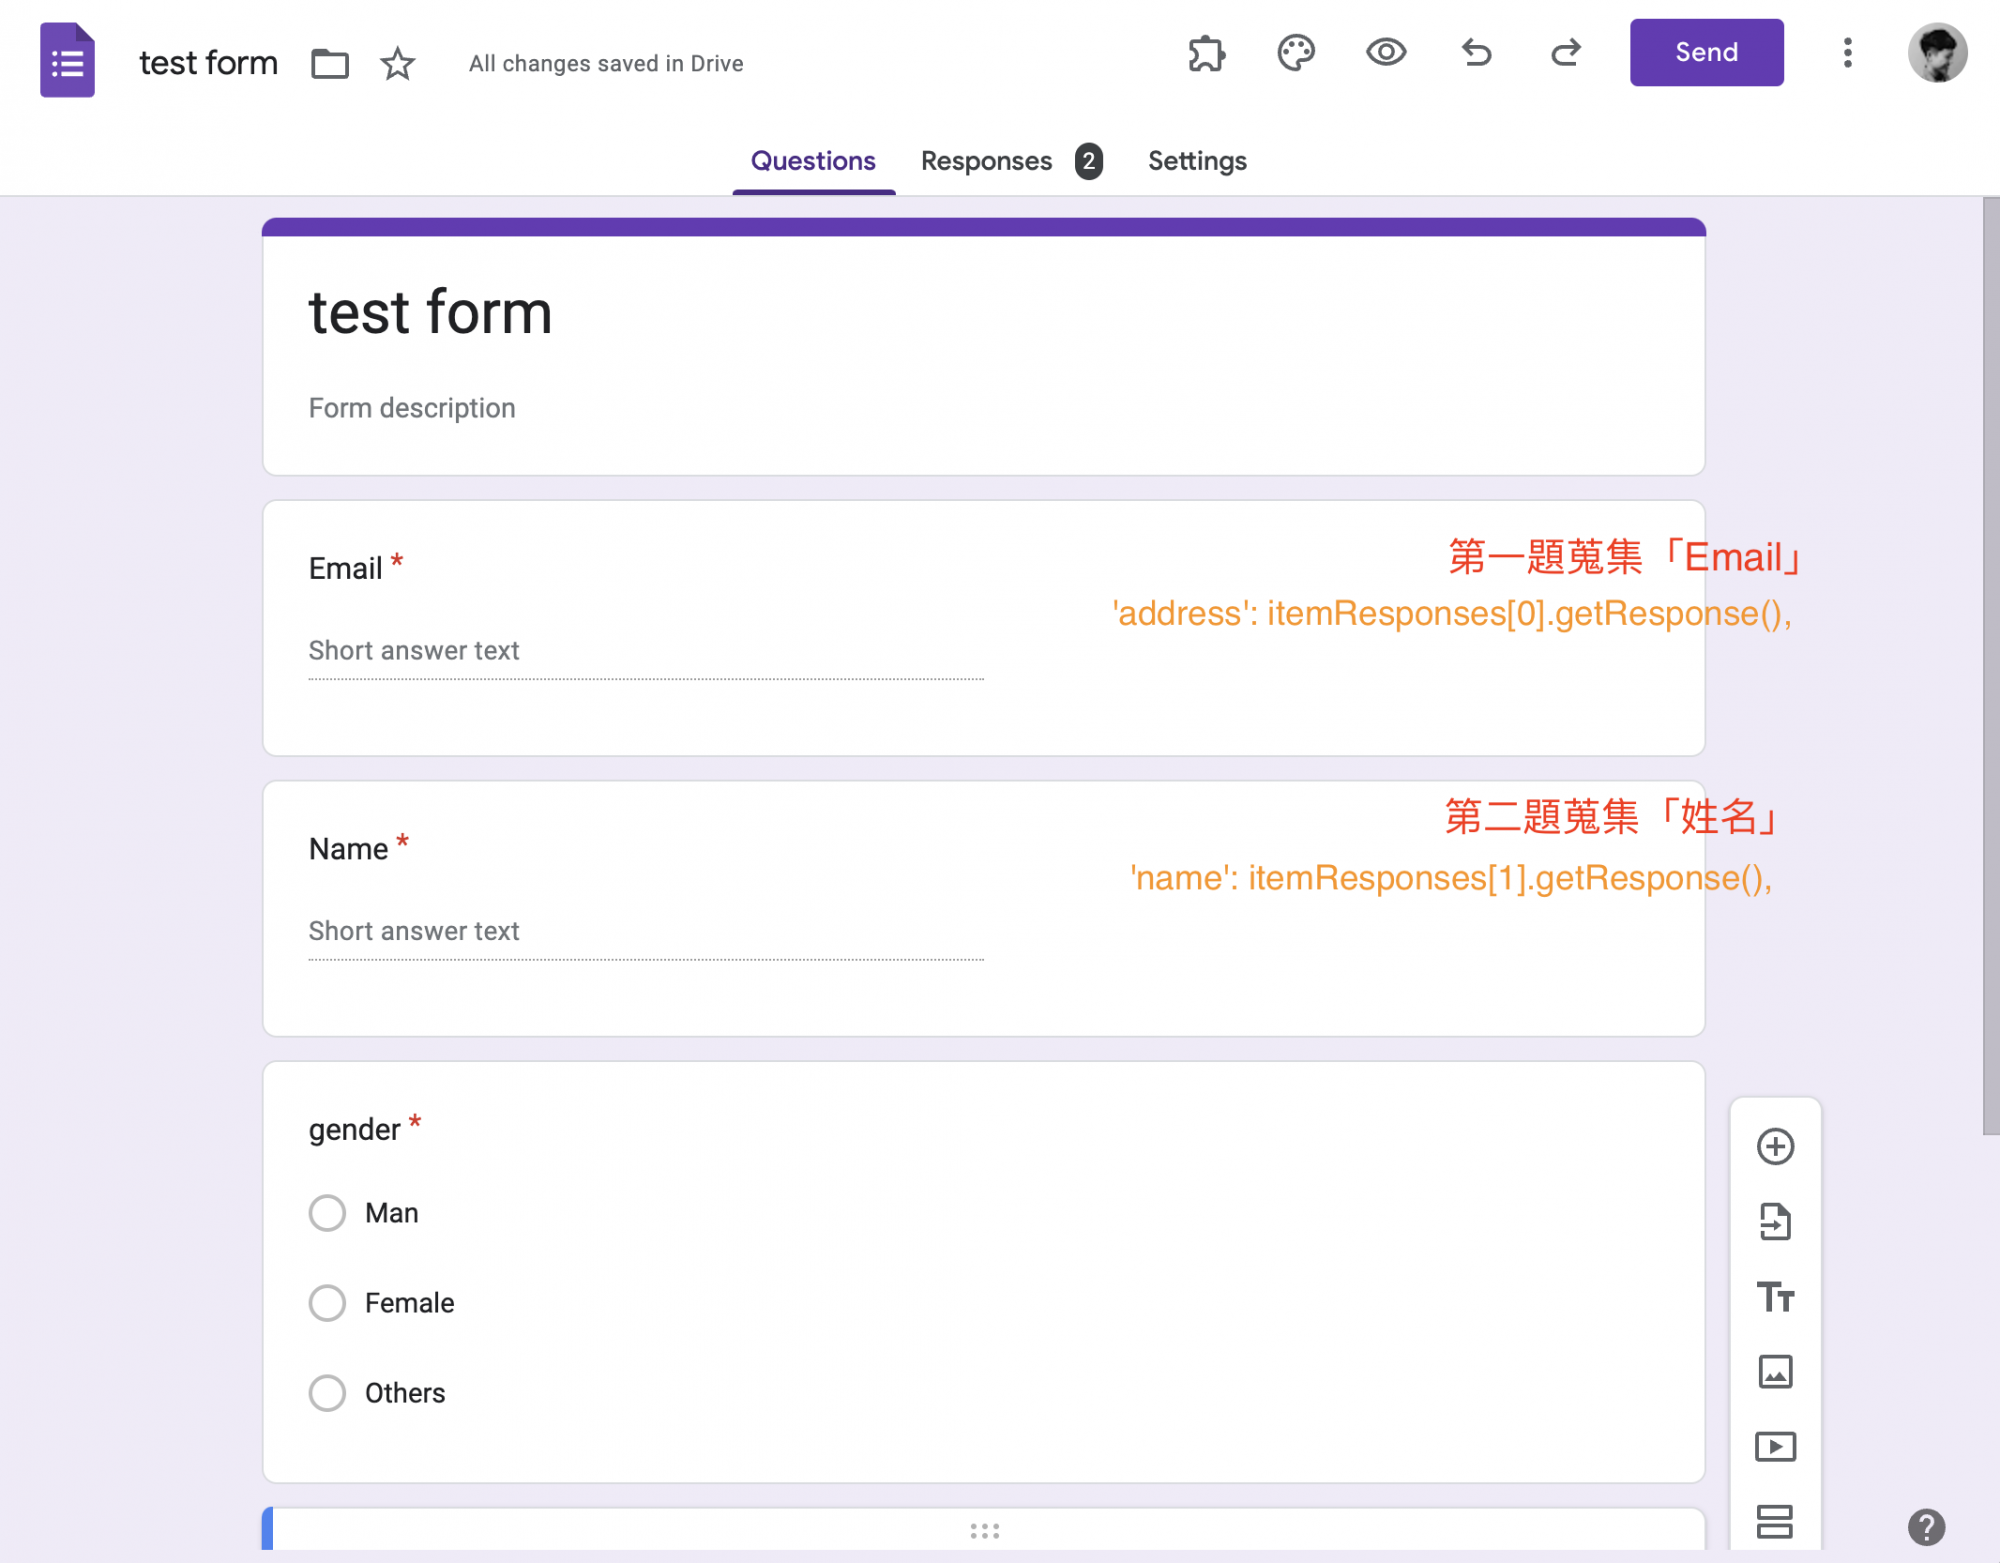Viewport: 2000px width, 1563px height.
Task: Select the Others radio option
Action: pos(327,1393)
